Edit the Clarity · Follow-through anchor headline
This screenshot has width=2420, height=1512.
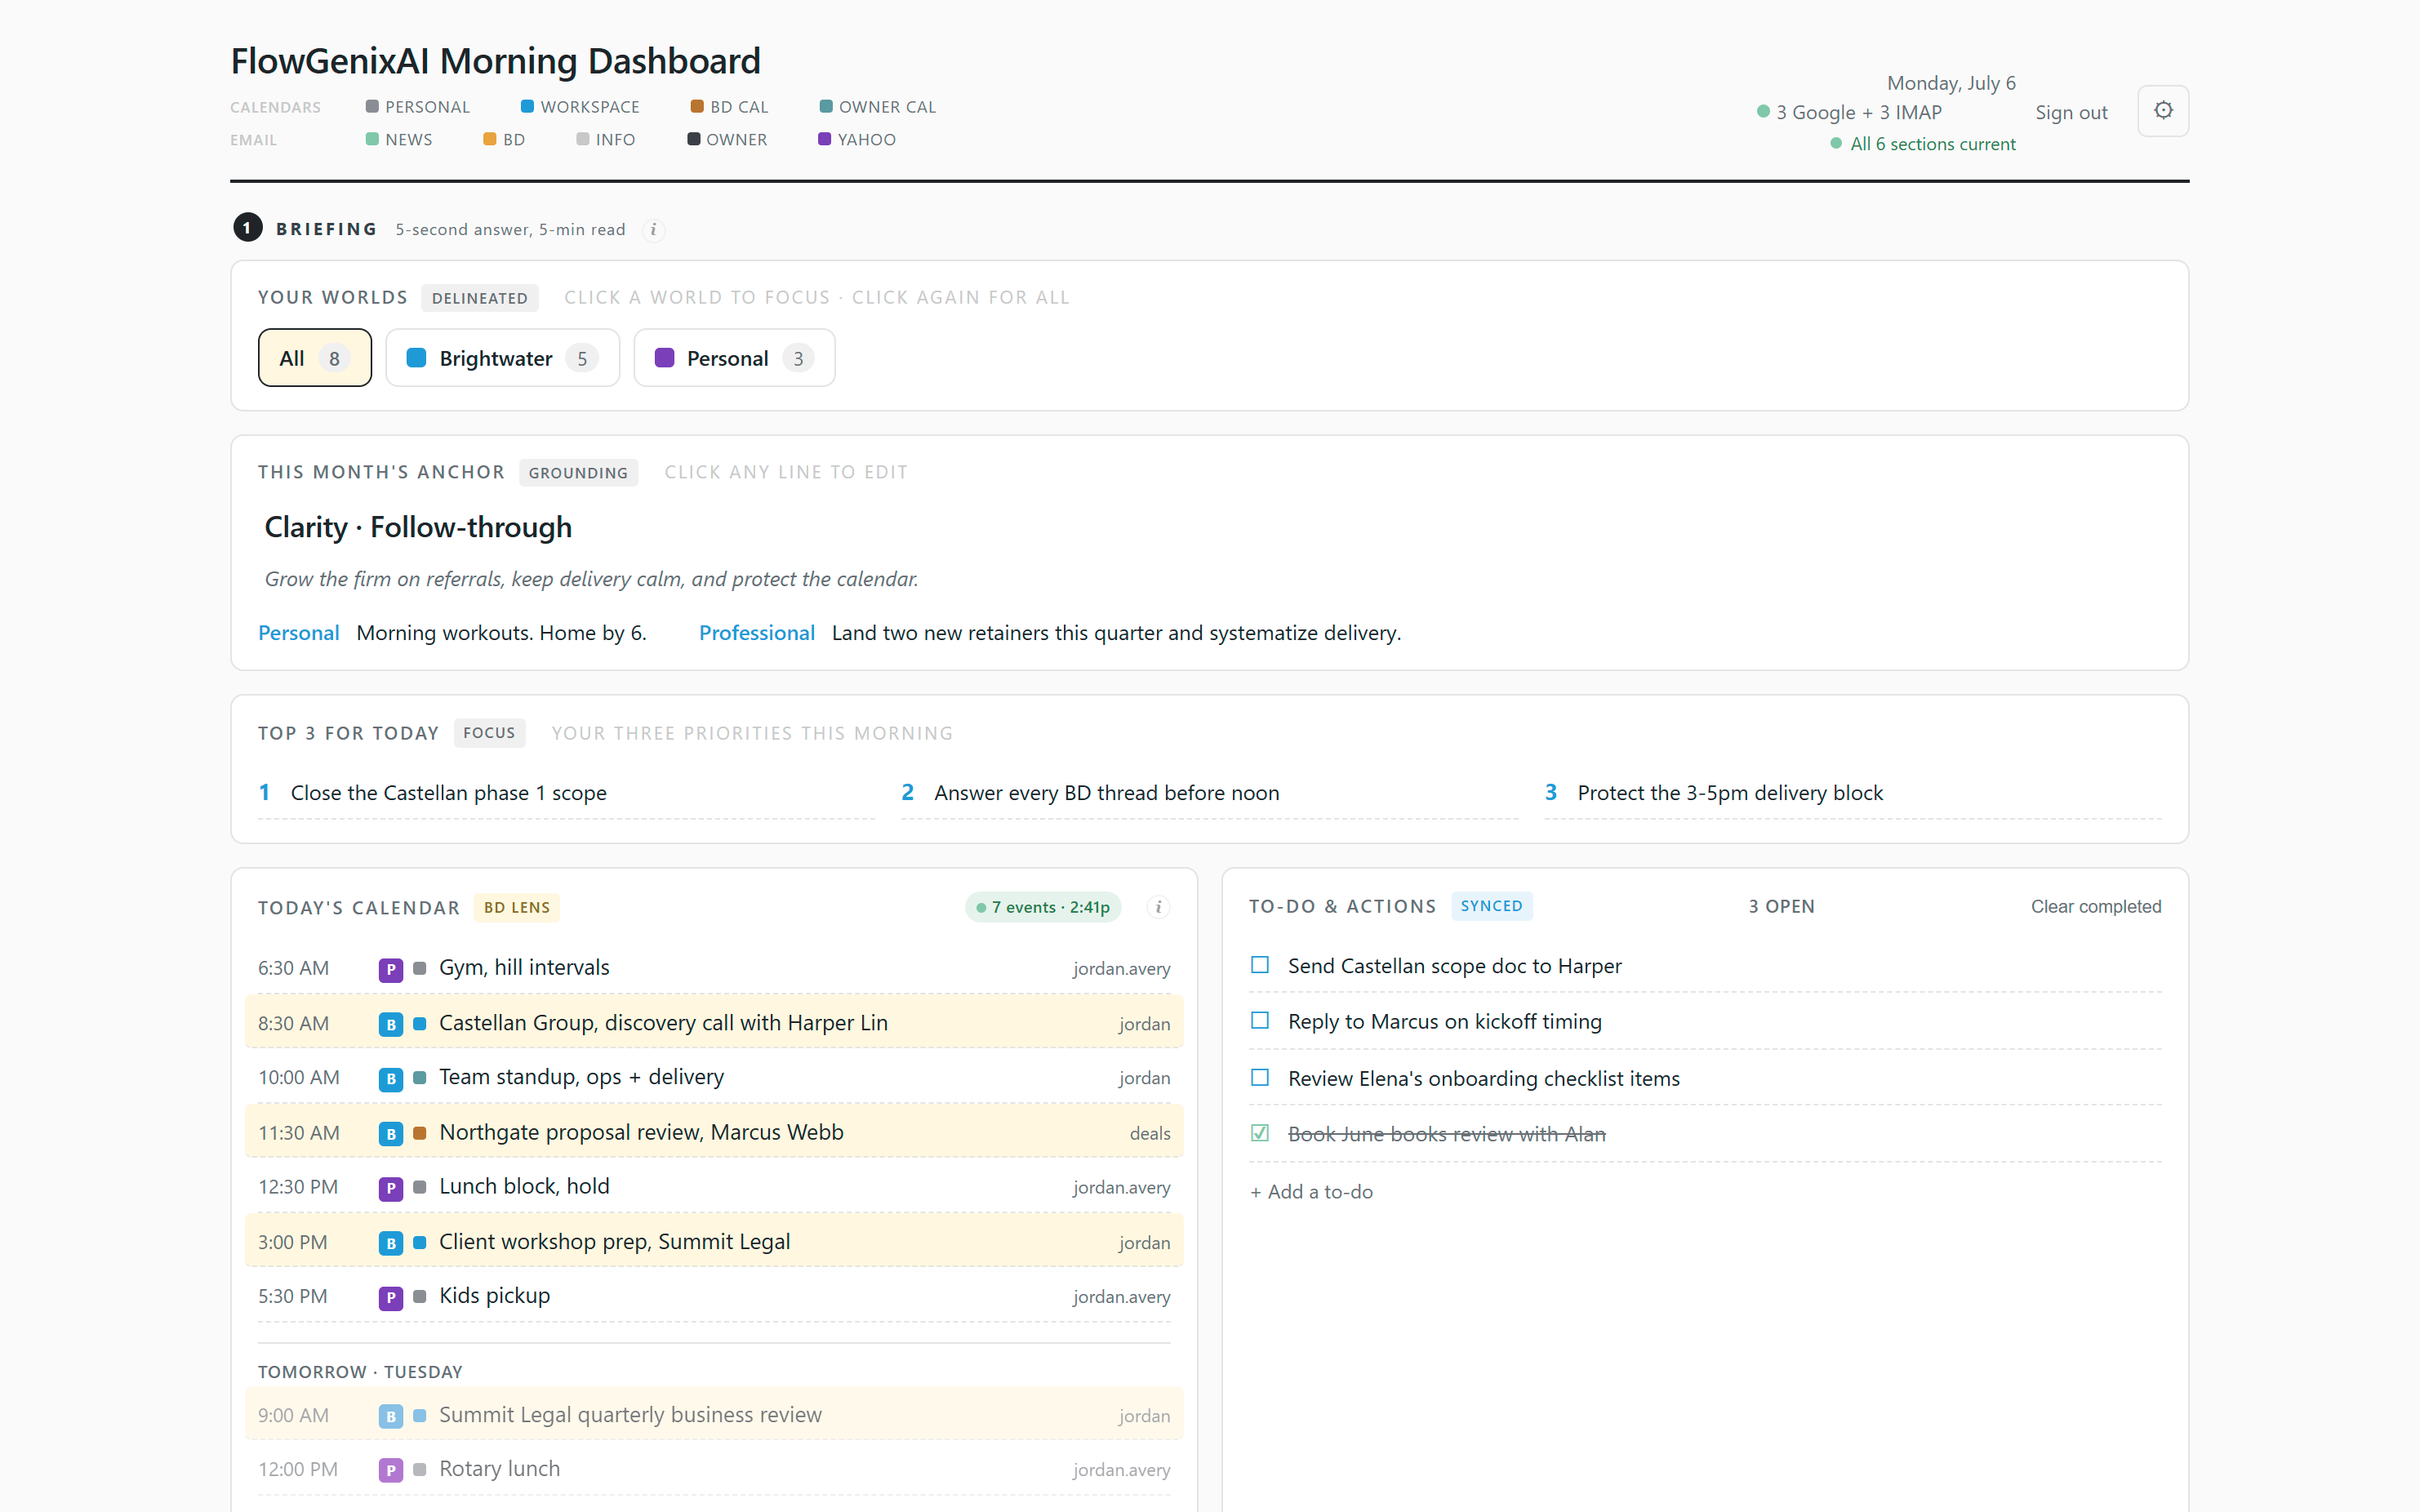click(418, 527)
